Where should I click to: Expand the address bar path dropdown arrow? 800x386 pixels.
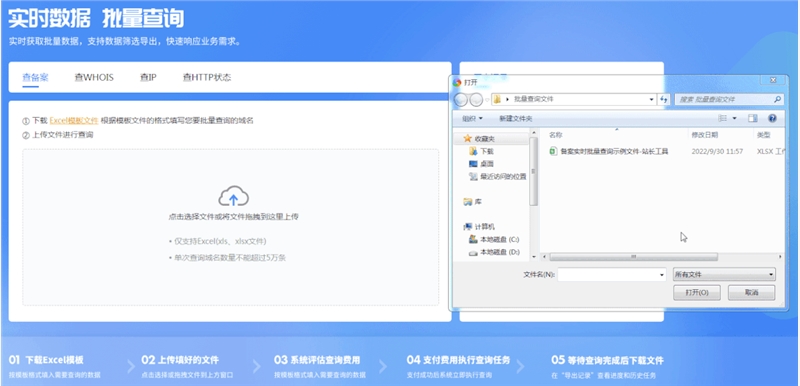click(x=652, y=99)
